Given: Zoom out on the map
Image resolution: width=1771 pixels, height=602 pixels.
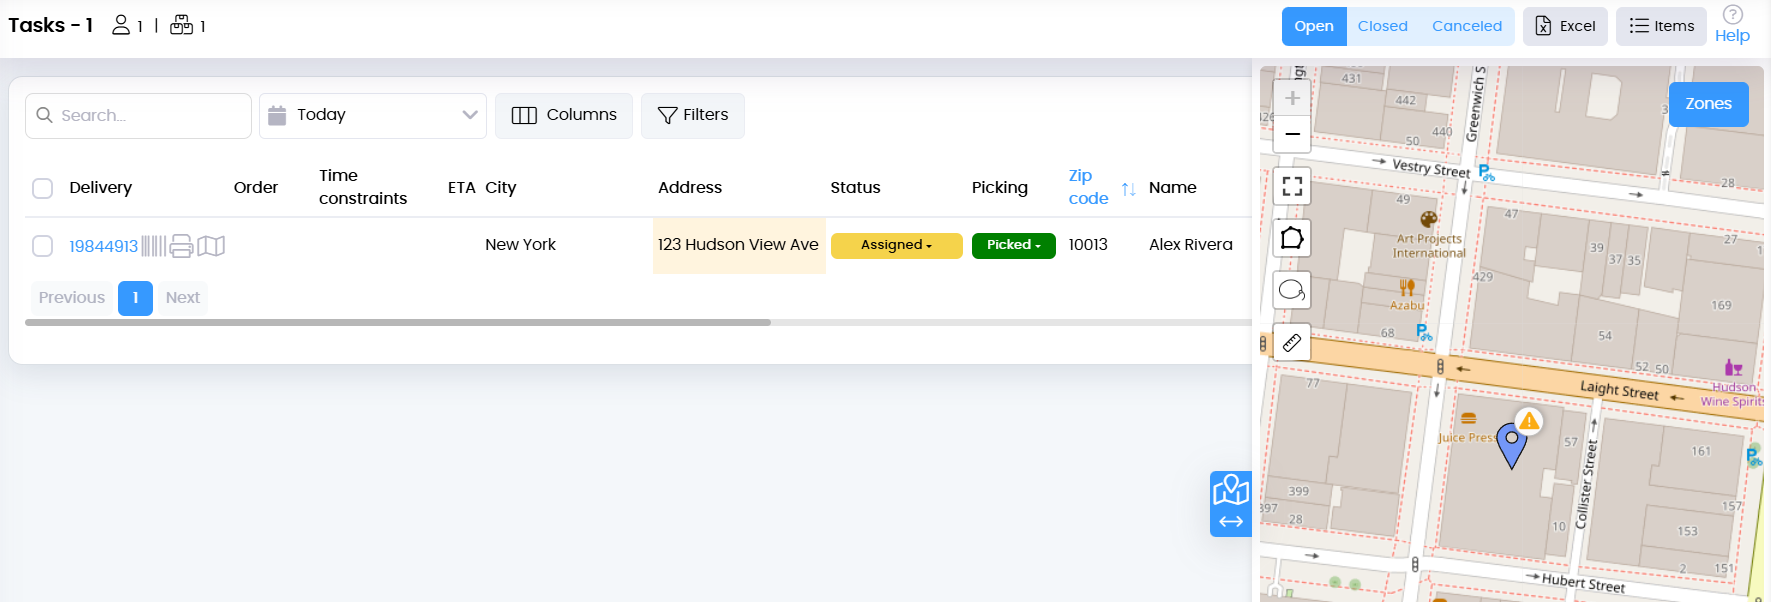Looking at the screenshot, I should point(1292,134).
